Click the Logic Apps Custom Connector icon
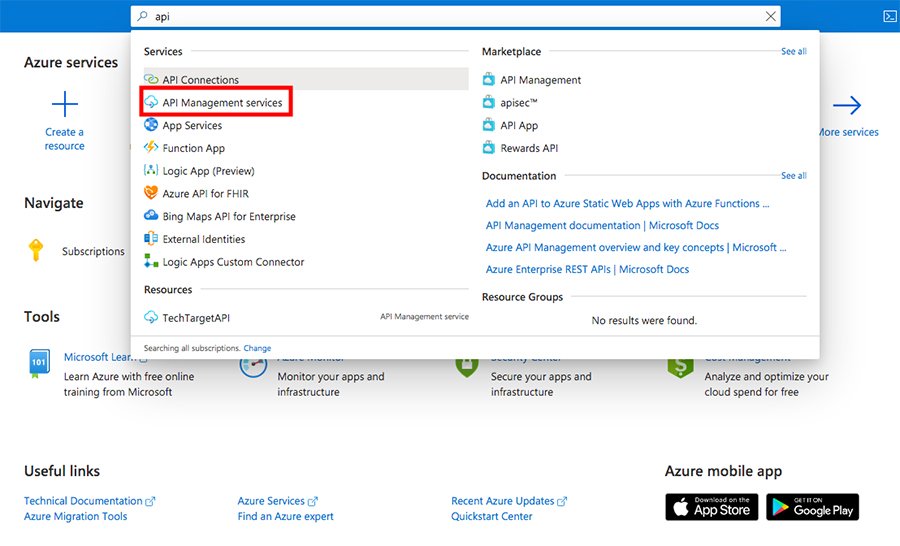The image size is (900, 546). pyautogui.click(x=151, y=262)
